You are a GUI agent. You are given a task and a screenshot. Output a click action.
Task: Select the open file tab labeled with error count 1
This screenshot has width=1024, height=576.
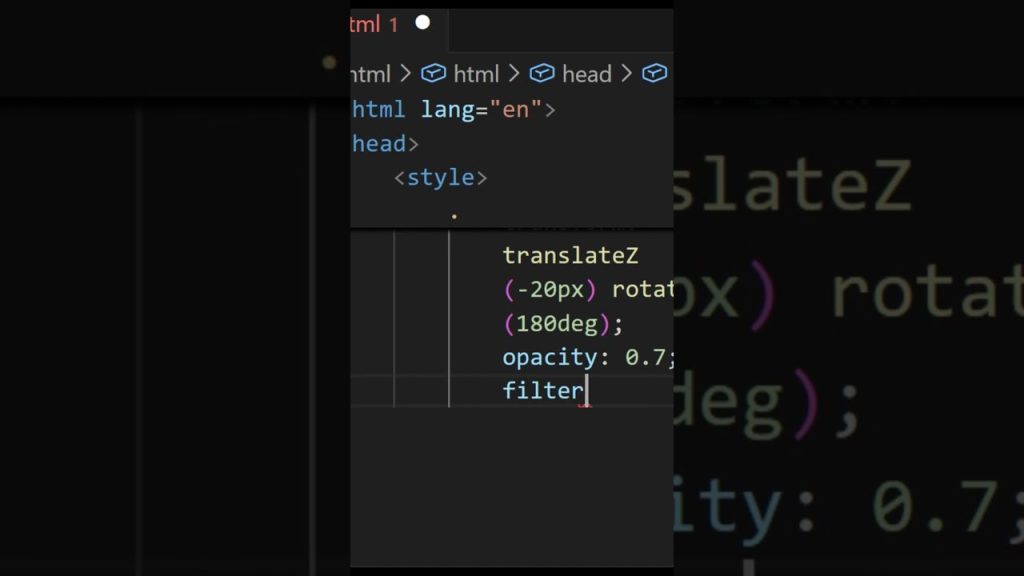(376, 25)
